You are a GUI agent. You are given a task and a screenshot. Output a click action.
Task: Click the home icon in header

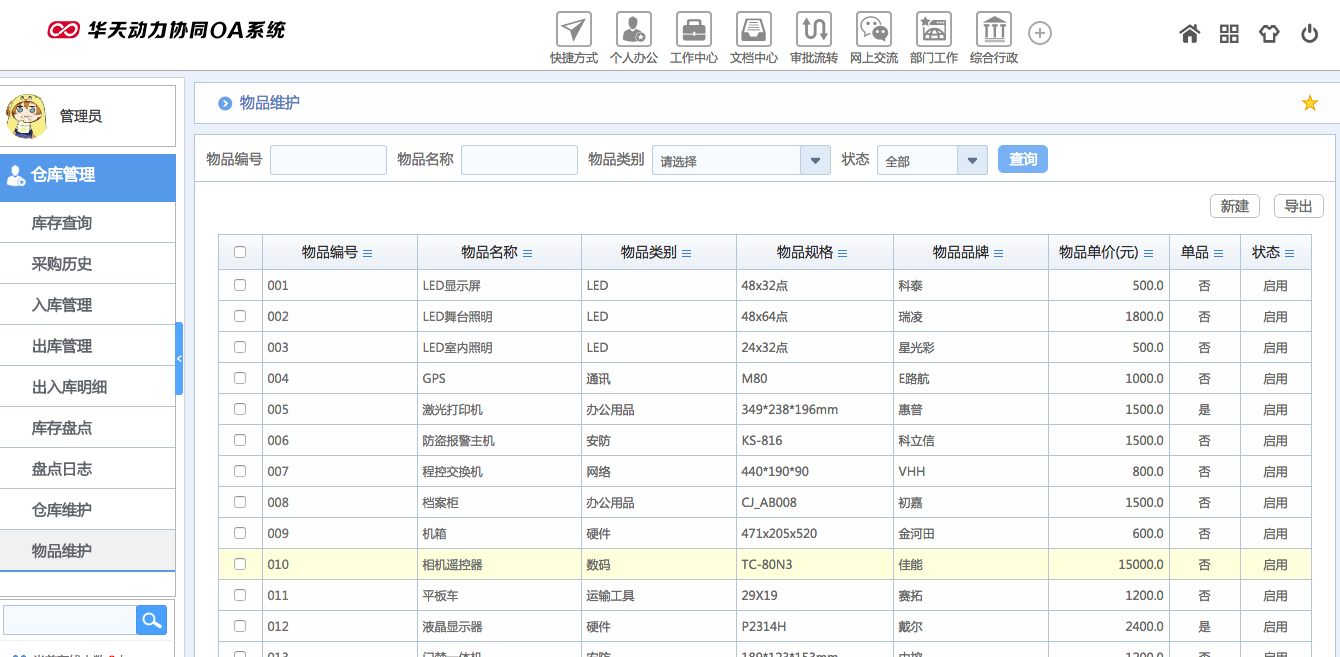1189,34
